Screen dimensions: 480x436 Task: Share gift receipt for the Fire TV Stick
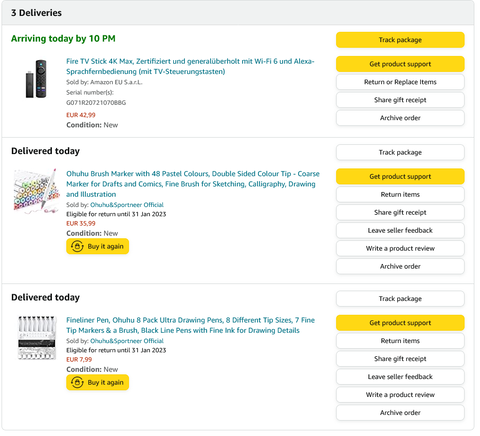[x=400, y=100]
